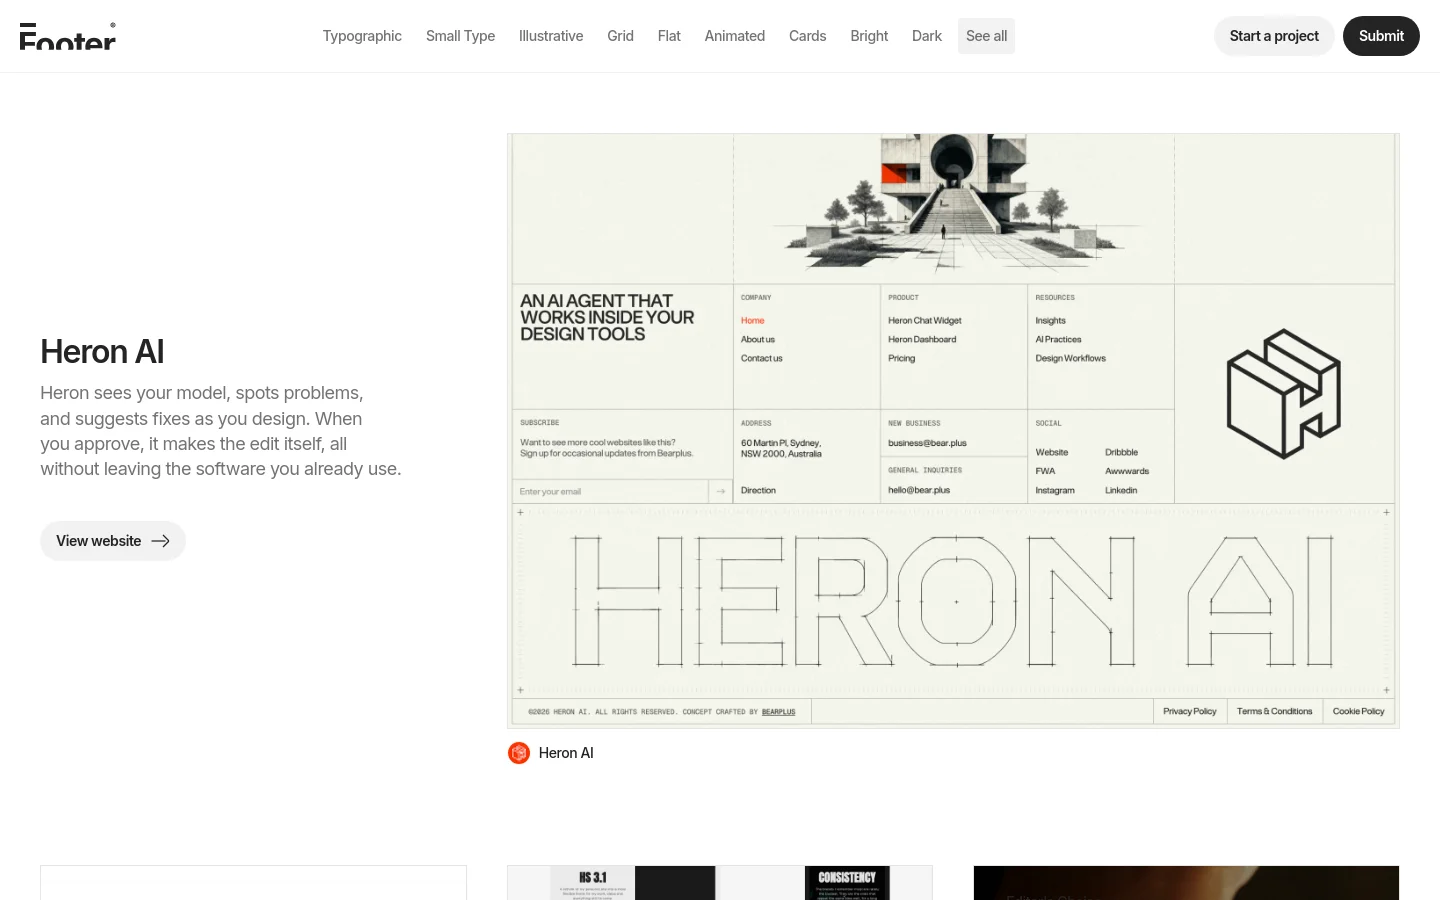Open the Animated category
This screenshot has width=1440, height=900.
(735, 36)
